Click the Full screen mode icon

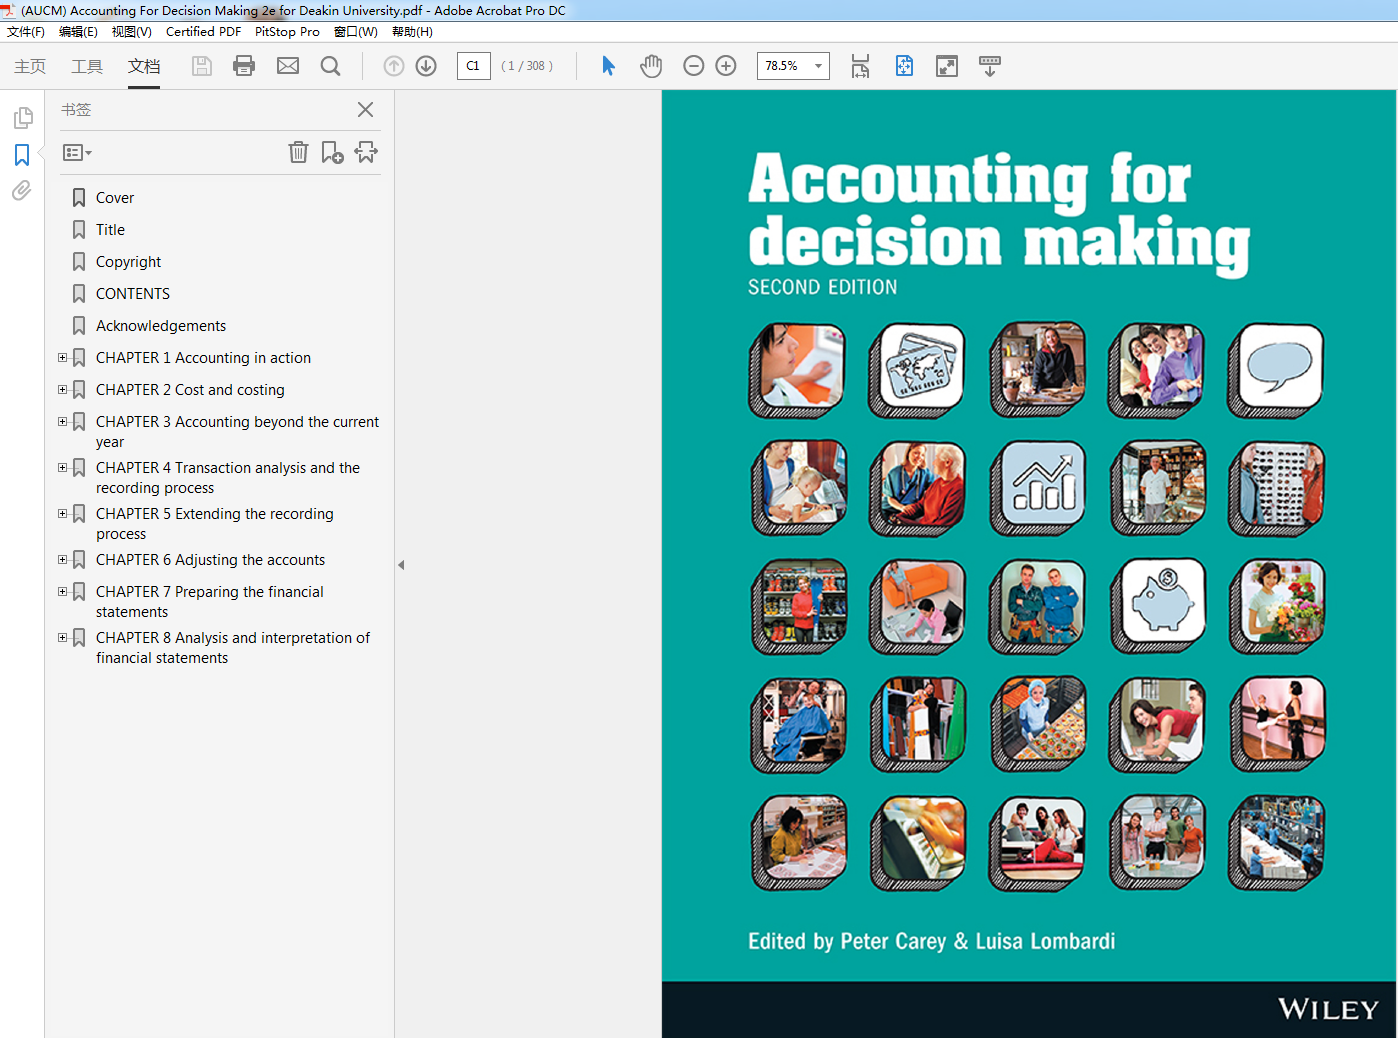(x=947, y=66)
